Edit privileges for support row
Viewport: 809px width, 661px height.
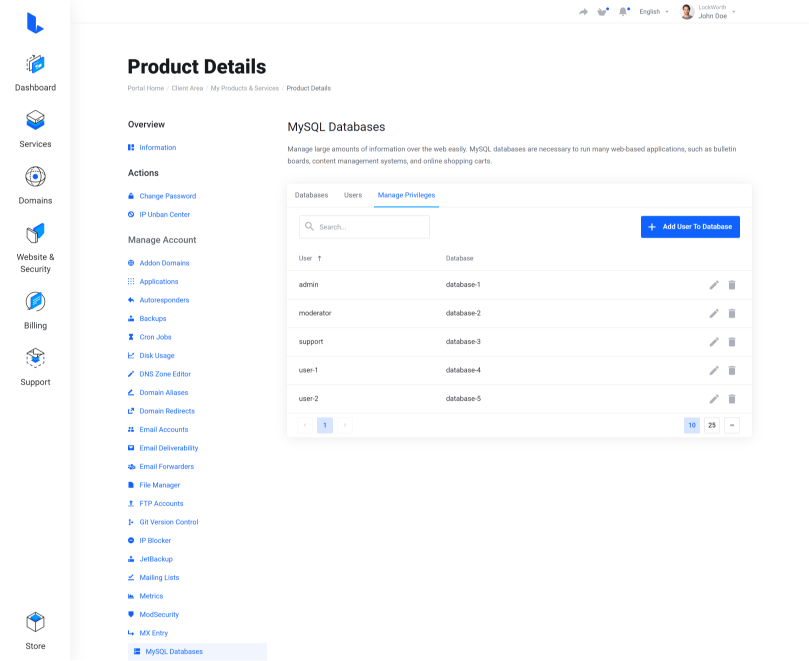[714, 342]
